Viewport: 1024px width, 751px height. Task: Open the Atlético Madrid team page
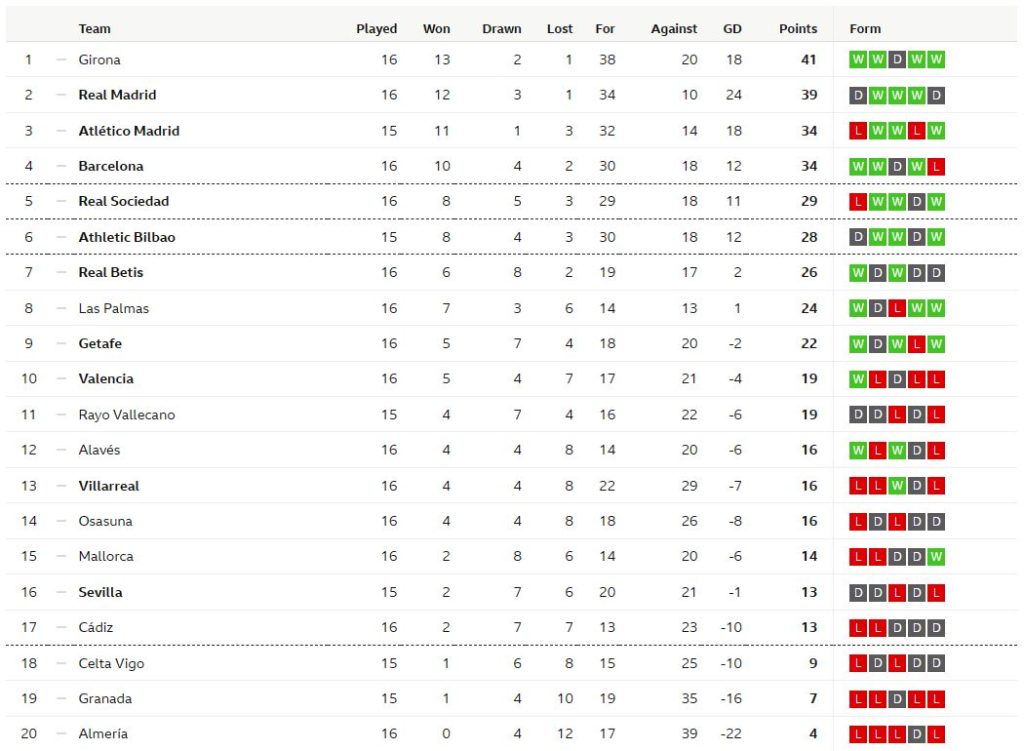point(129,131)
